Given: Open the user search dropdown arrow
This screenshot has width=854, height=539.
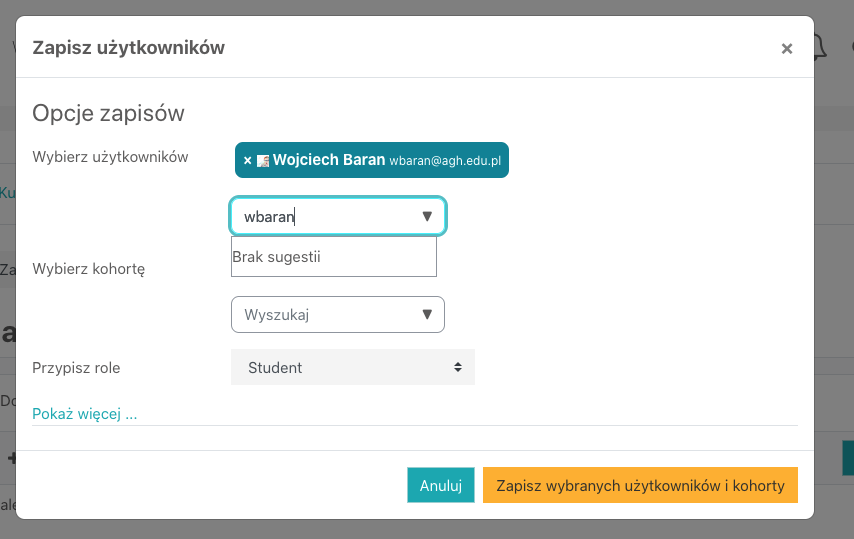Looking at the screenshot, I should click(x=427, y=216).
